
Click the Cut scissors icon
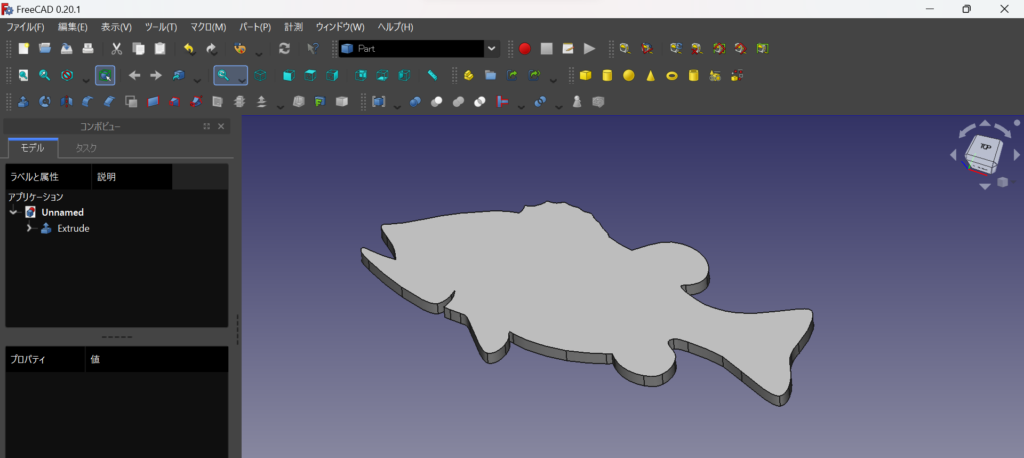coord(117,48)
